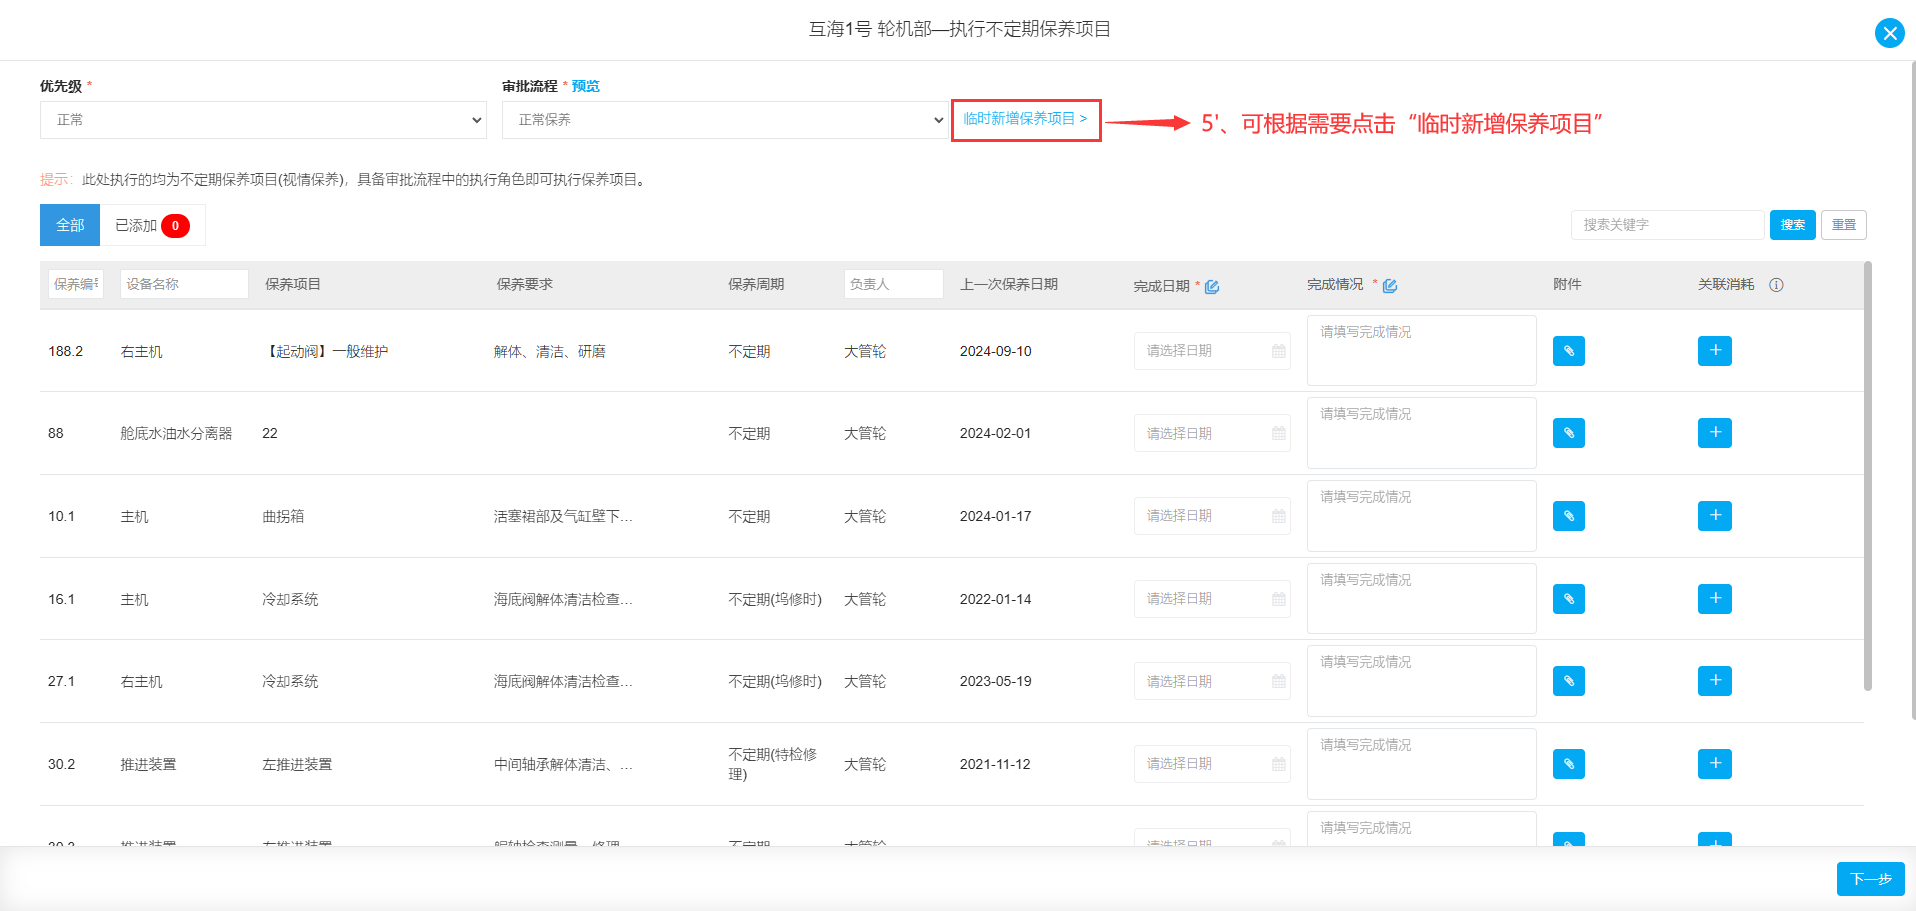Close the dialog with the blue X icon
Viewport: 1916px width, 911px height.
tap(1889, 33)
